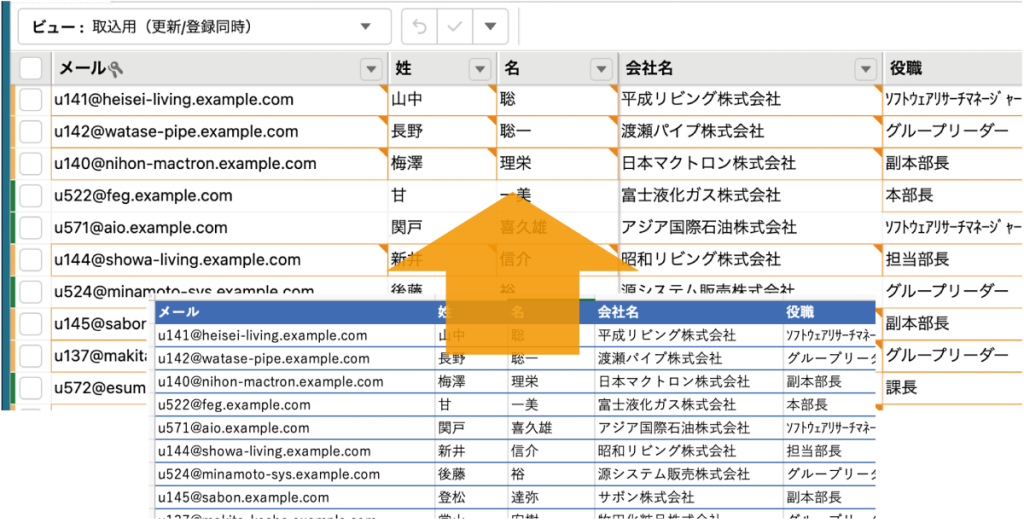Select 登松 surname in spreadsheet overlay
Image resolution: width=1024 pixels, height=523 pixels.
tap(472, 498)
